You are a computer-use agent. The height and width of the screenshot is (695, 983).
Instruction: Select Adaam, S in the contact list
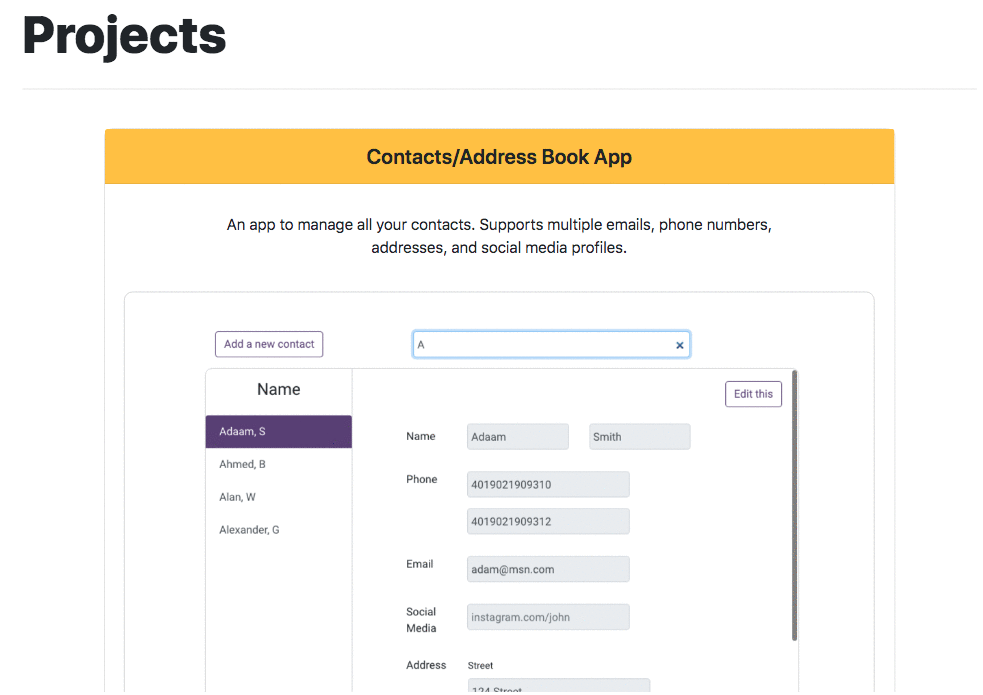(278, 431)
